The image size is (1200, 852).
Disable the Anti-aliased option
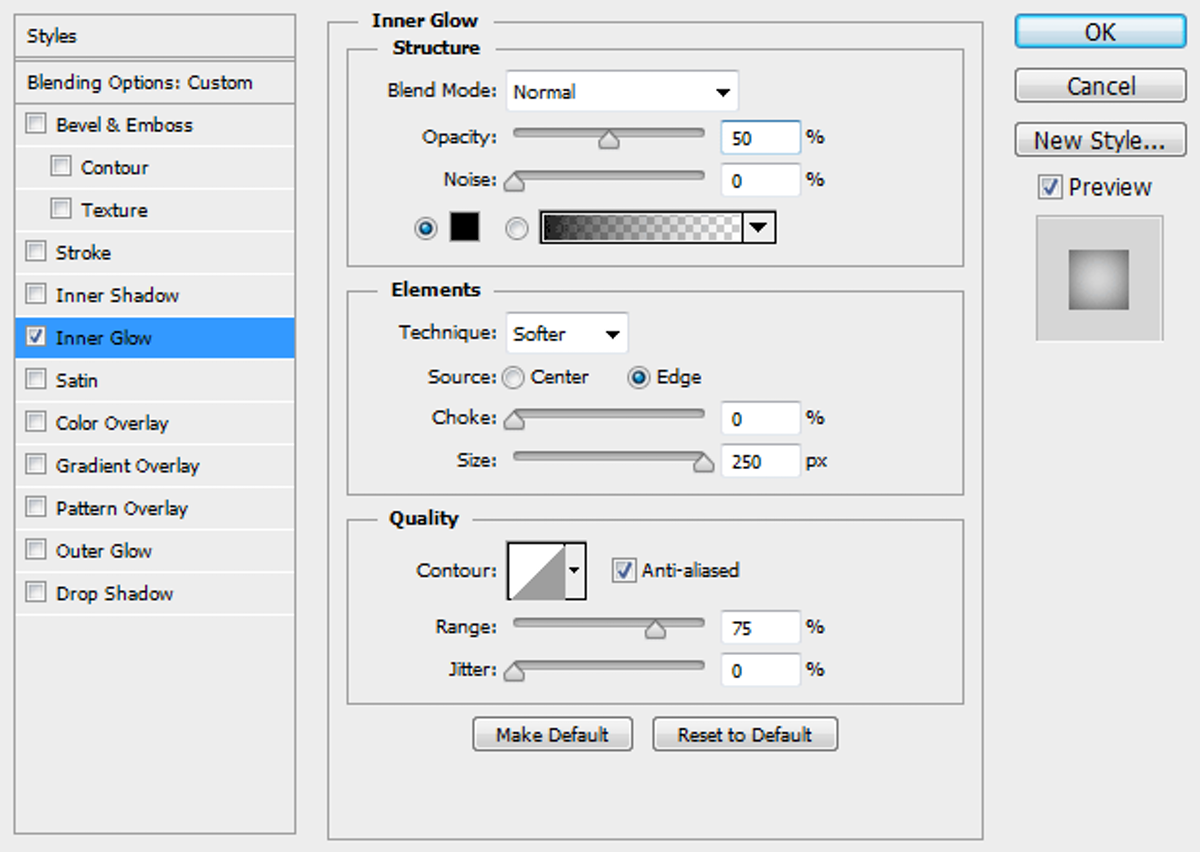(623, 570)
